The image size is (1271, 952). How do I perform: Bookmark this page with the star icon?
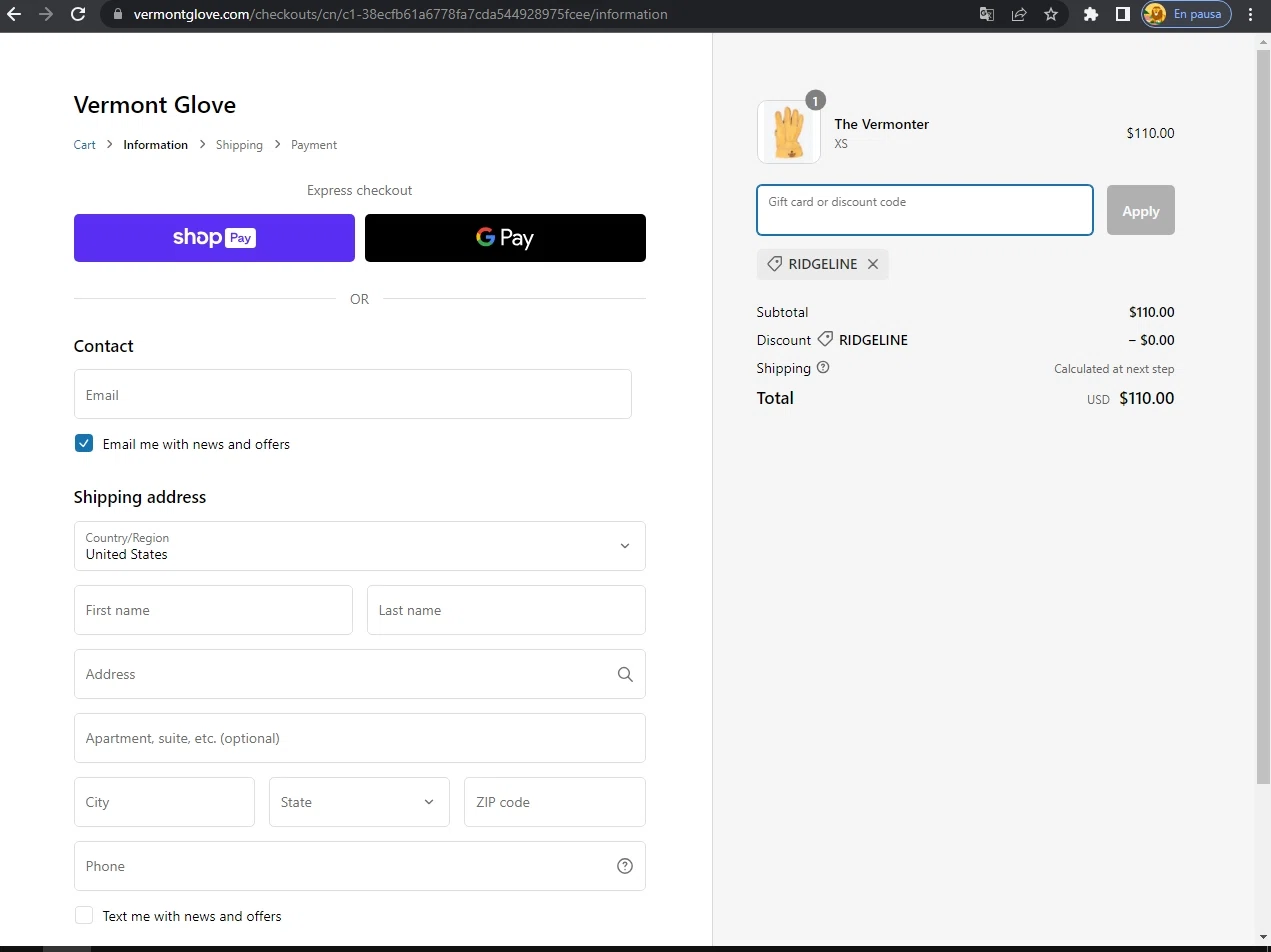pyautogui.click(x=1051, y=14)
